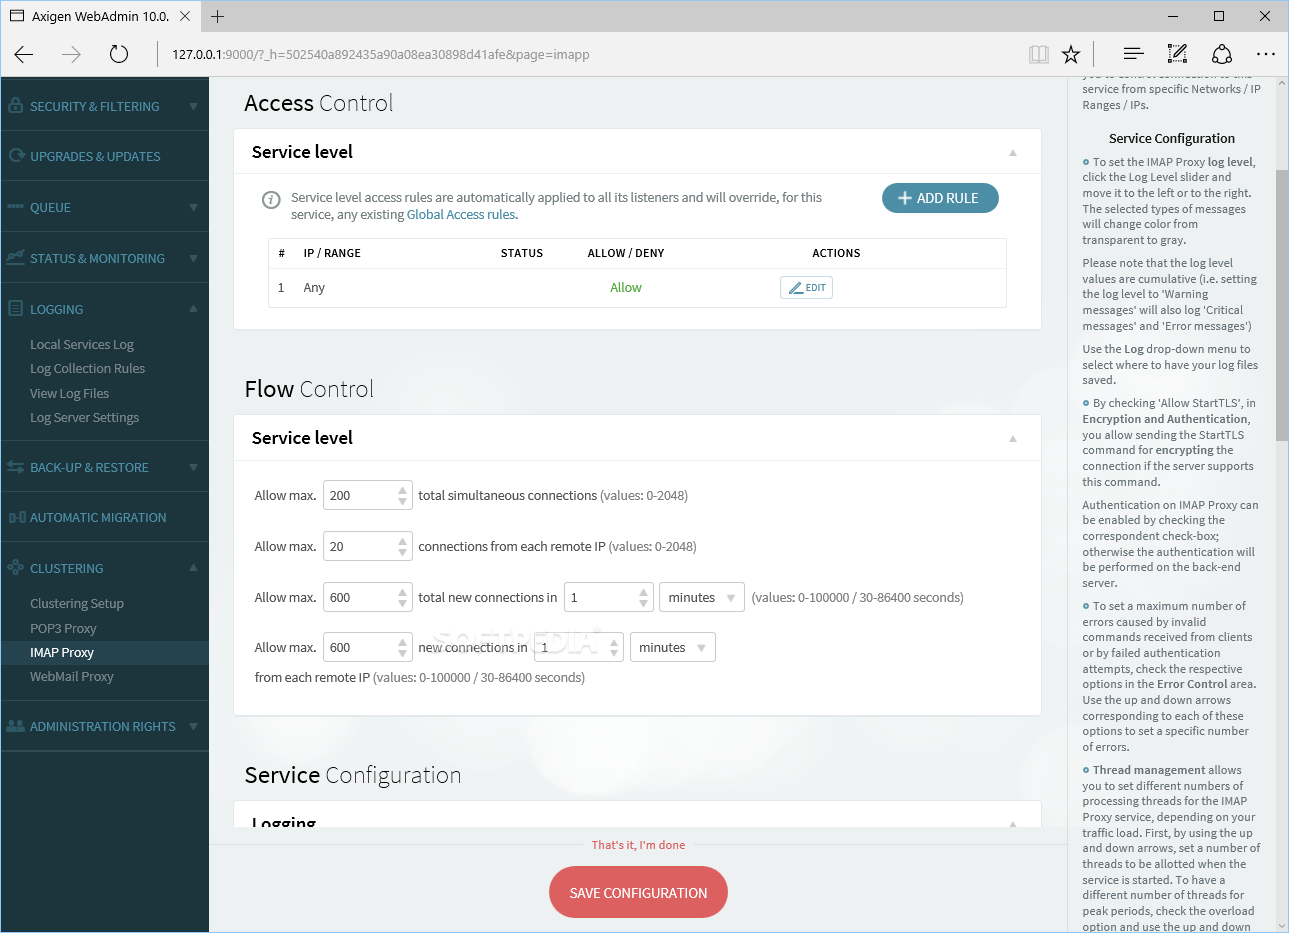Screen dimensions: 1289x933
Task: Expand the Back-up & Restore menu arrow
Action: point(193,467)
